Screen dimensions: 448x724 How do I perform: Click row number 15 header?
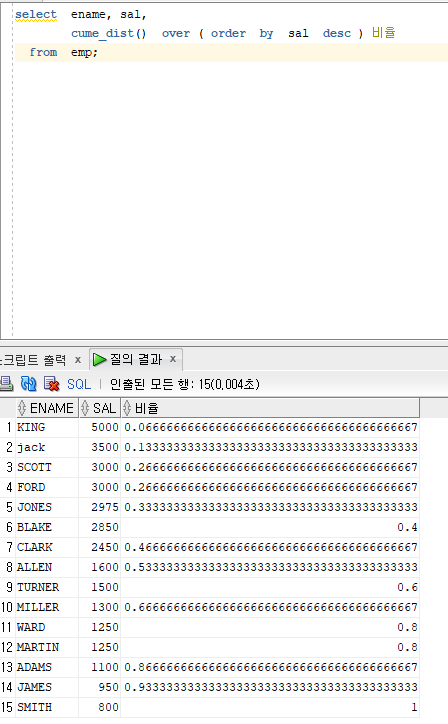pos(8,707)
